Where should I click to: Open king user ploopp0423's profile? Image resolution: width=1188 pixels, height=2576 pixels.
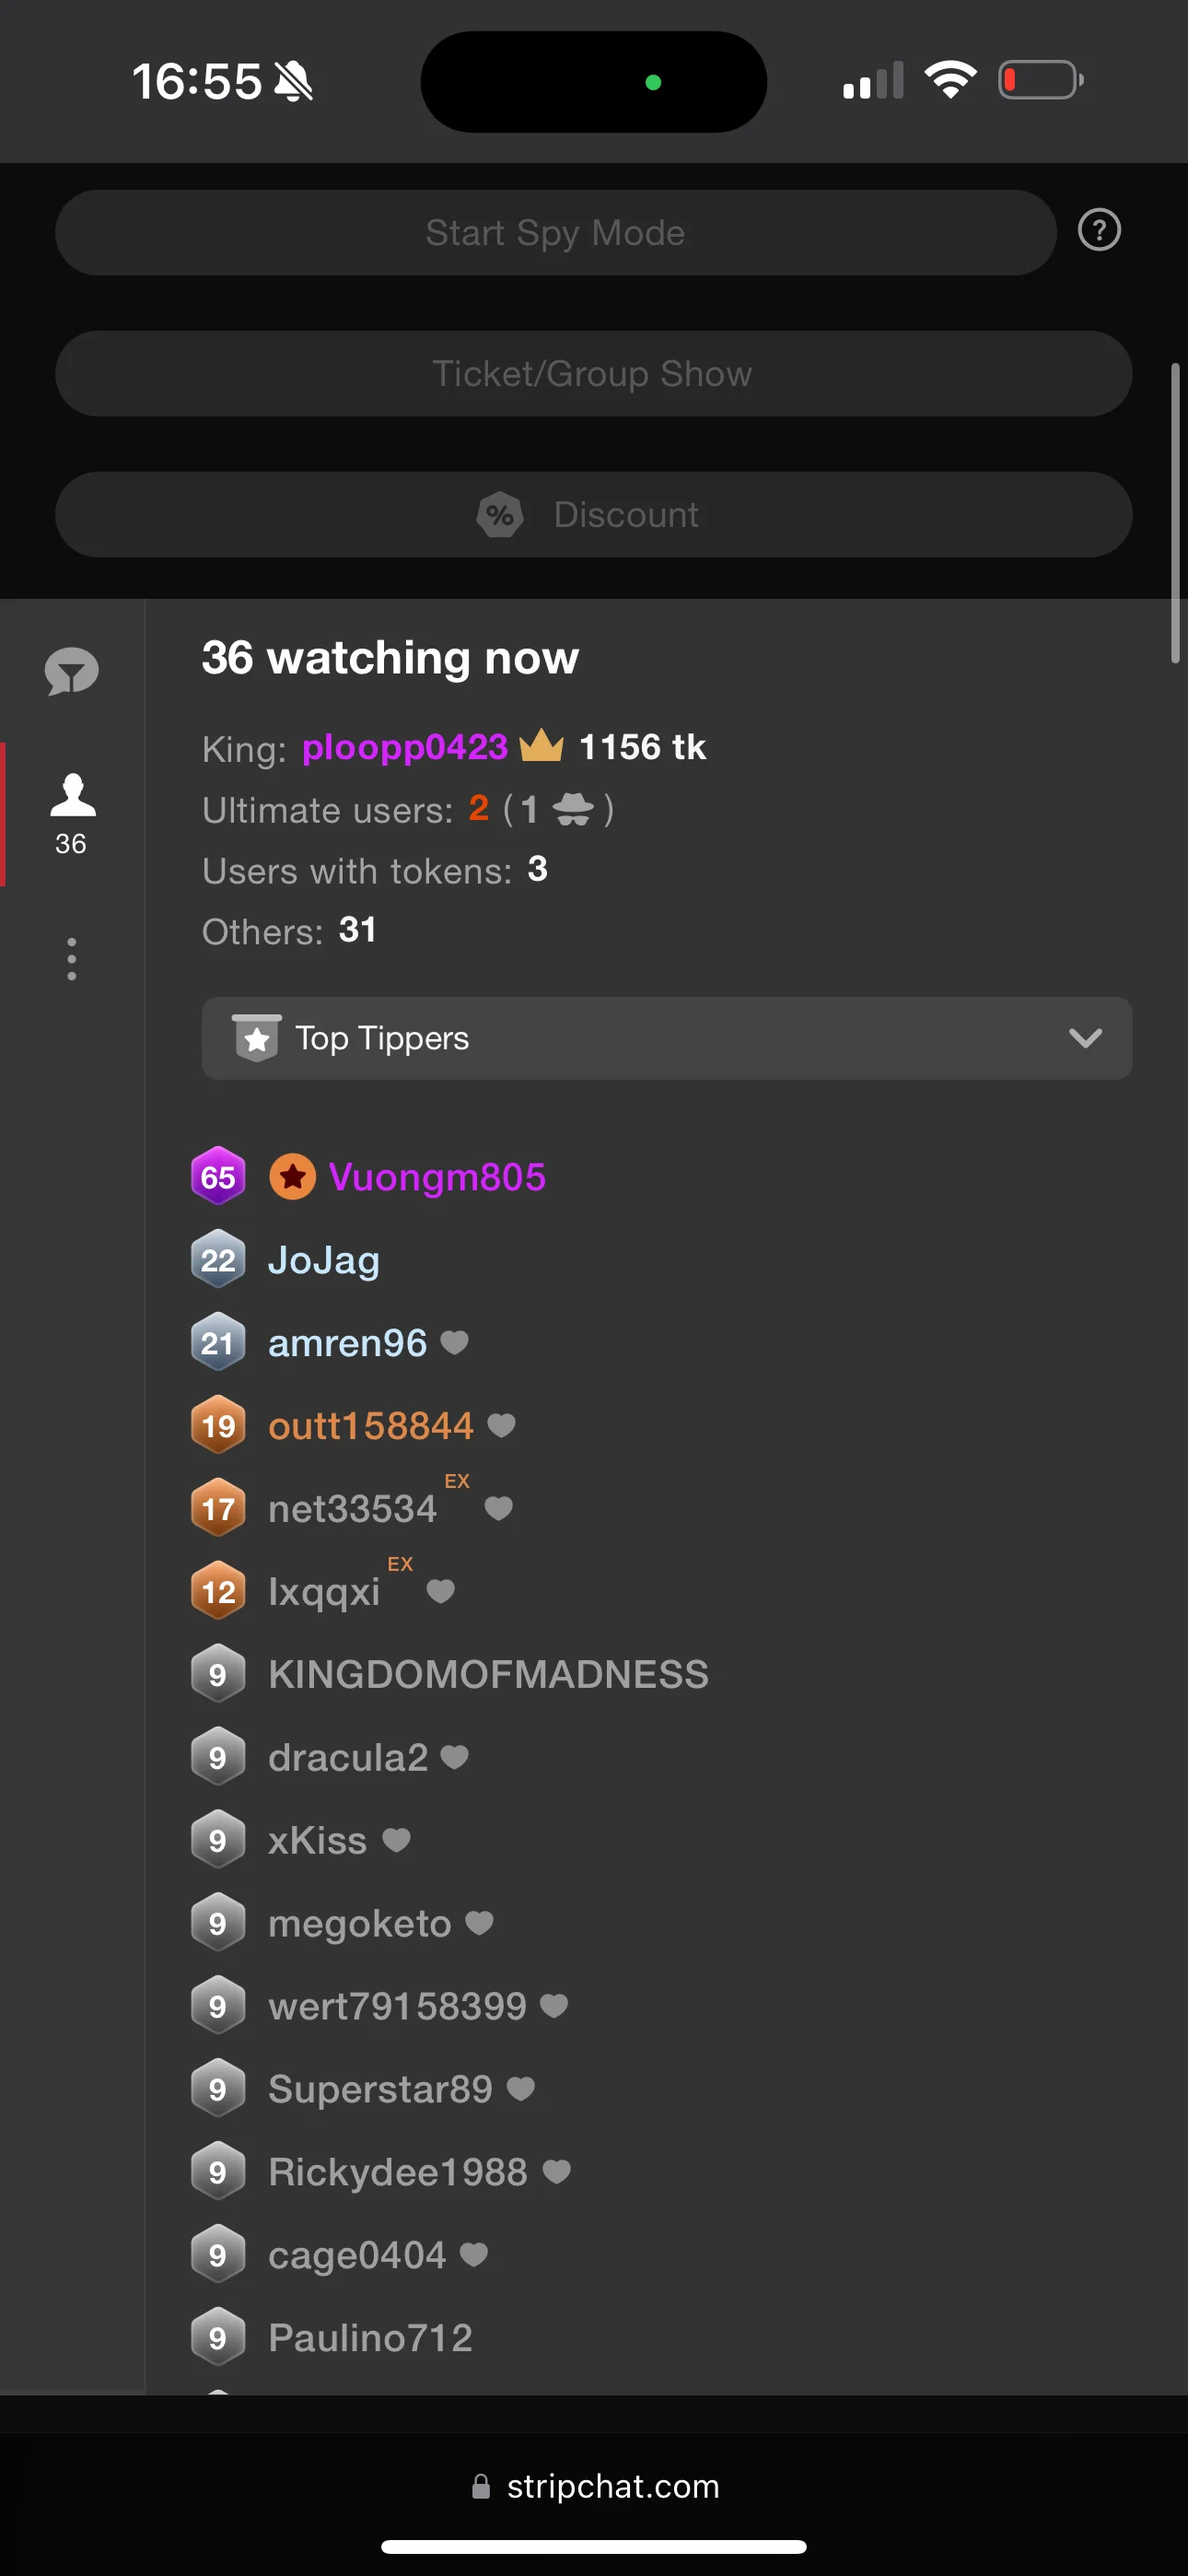(x=405, y=747)
